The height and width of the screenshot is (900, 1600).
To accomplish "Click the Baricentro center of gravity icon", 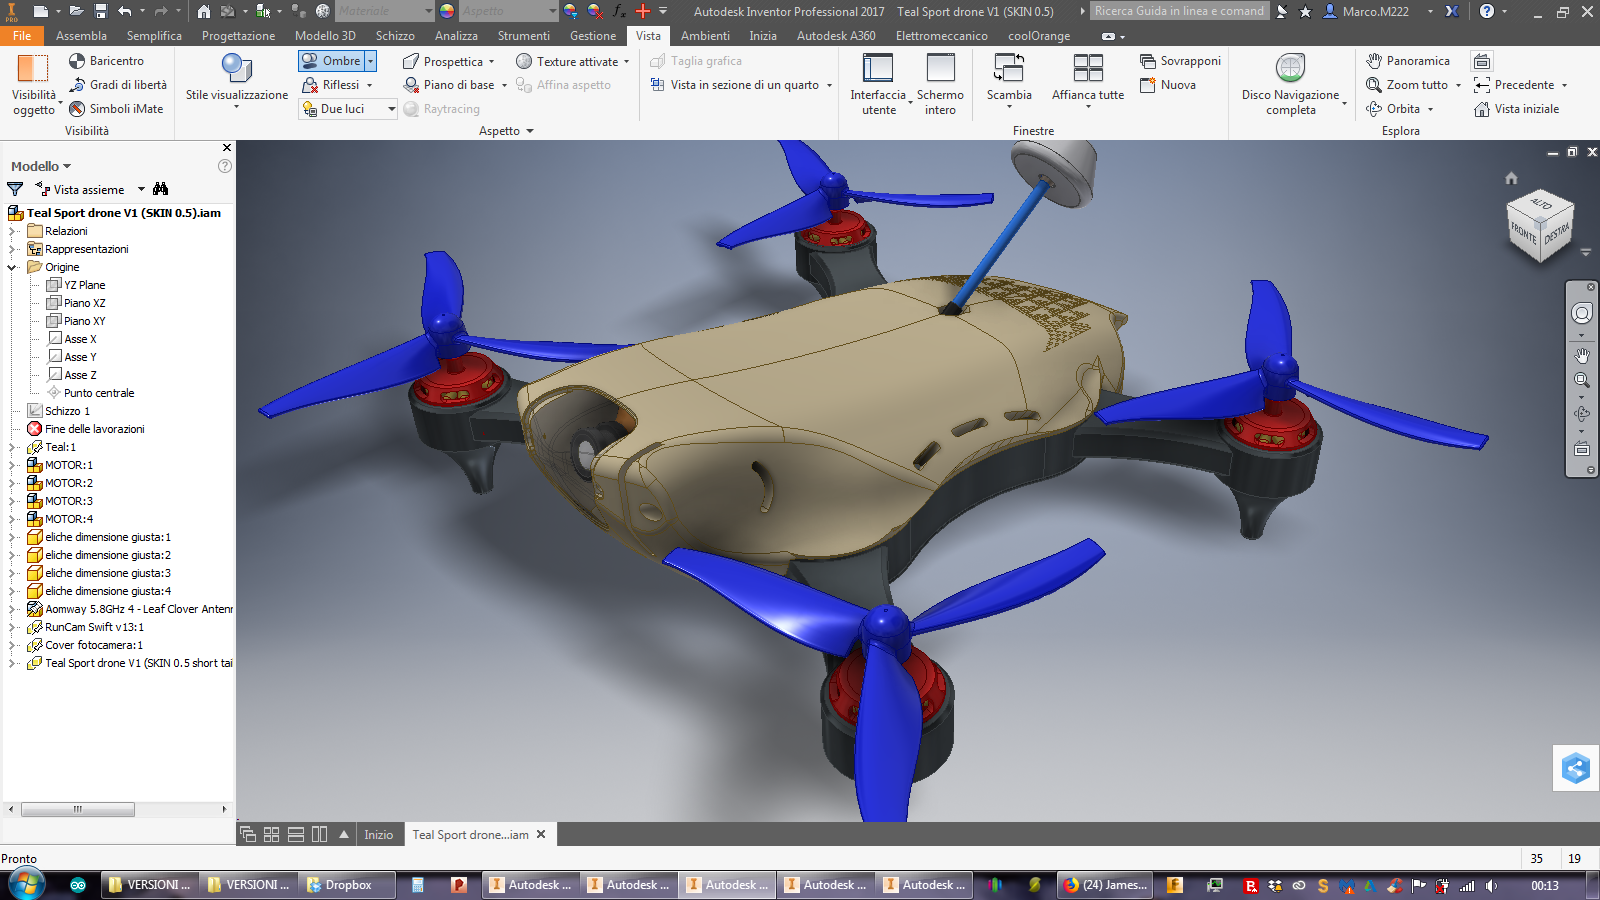I will (77, 61).
